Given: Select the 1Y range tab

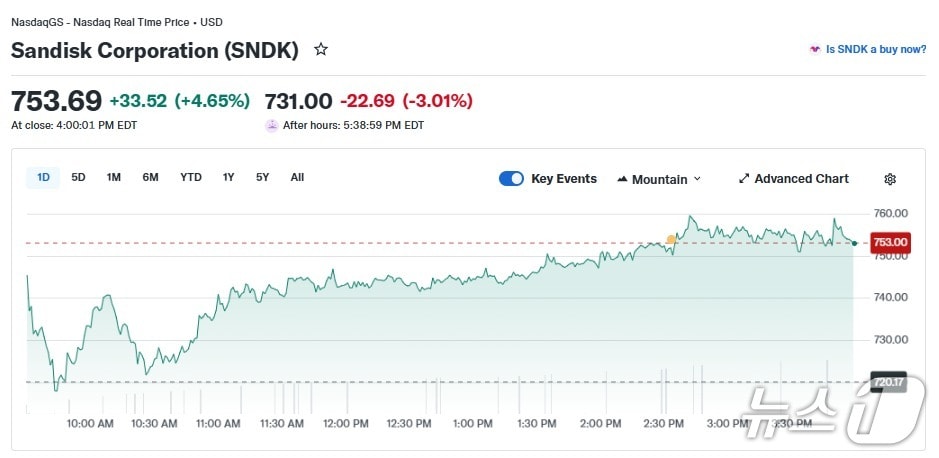Looking at the screenshot, I should click(228, 177).
